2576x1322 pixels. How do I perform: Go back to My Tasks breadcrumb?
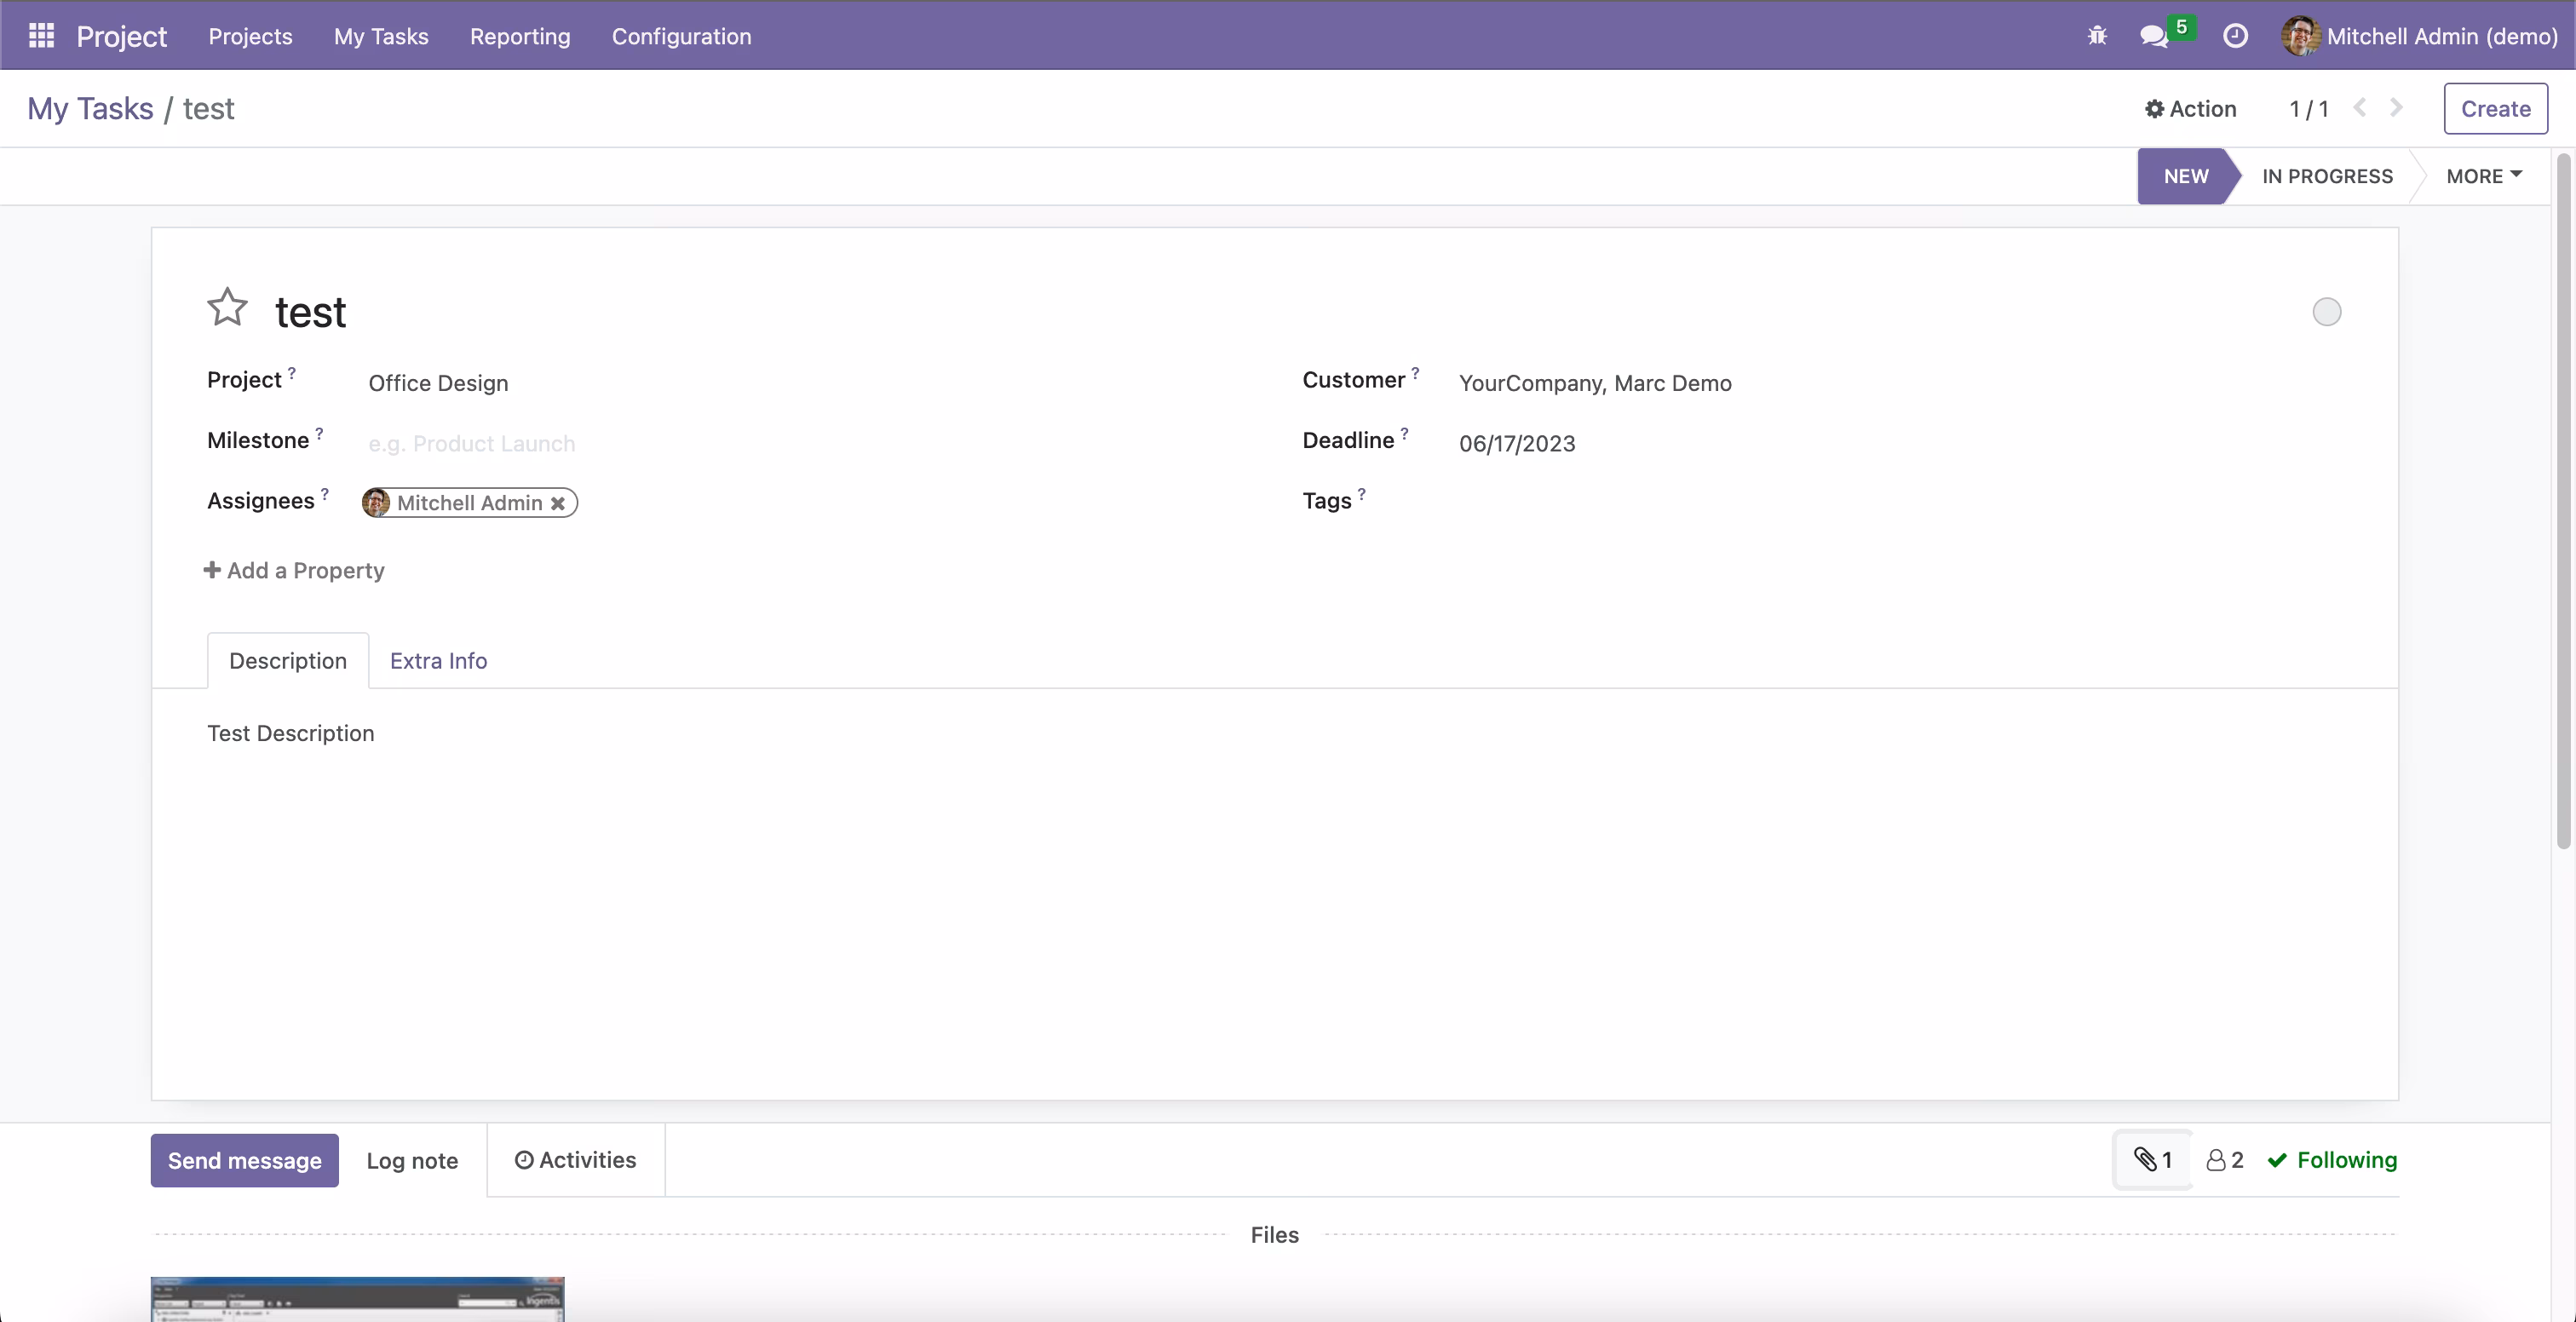[90, 108]
